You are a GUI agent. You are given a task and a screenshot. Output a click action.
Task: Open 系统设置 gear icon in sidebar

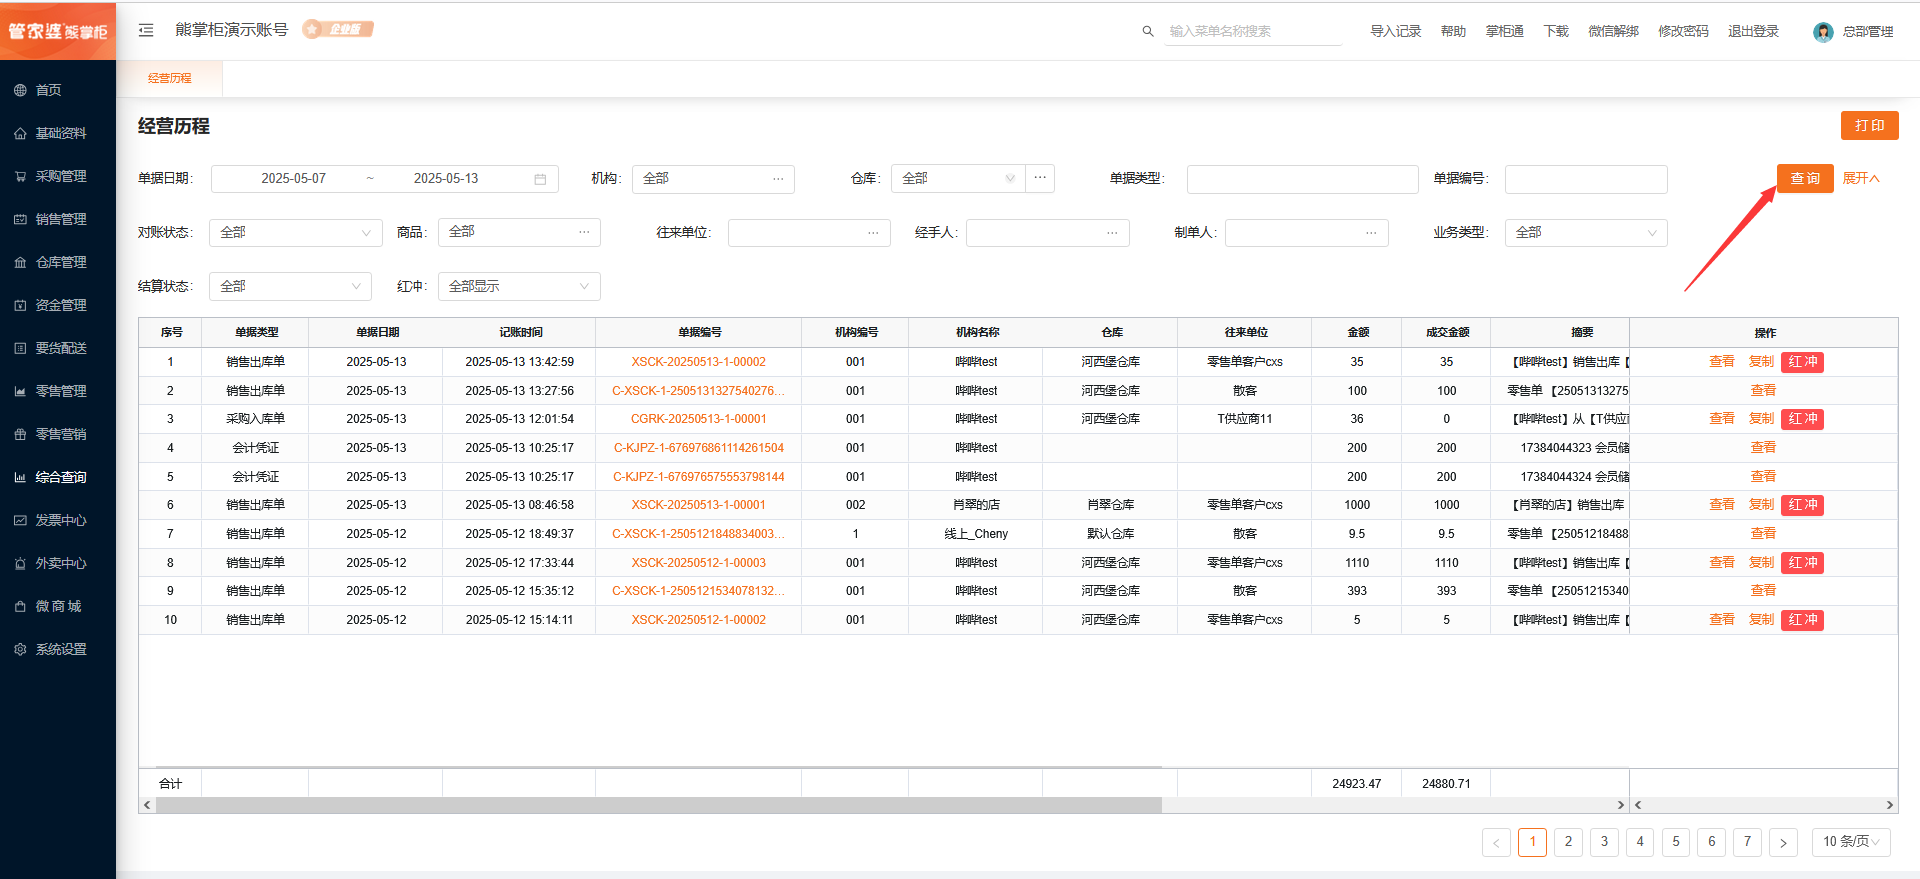tap(20, 649)
